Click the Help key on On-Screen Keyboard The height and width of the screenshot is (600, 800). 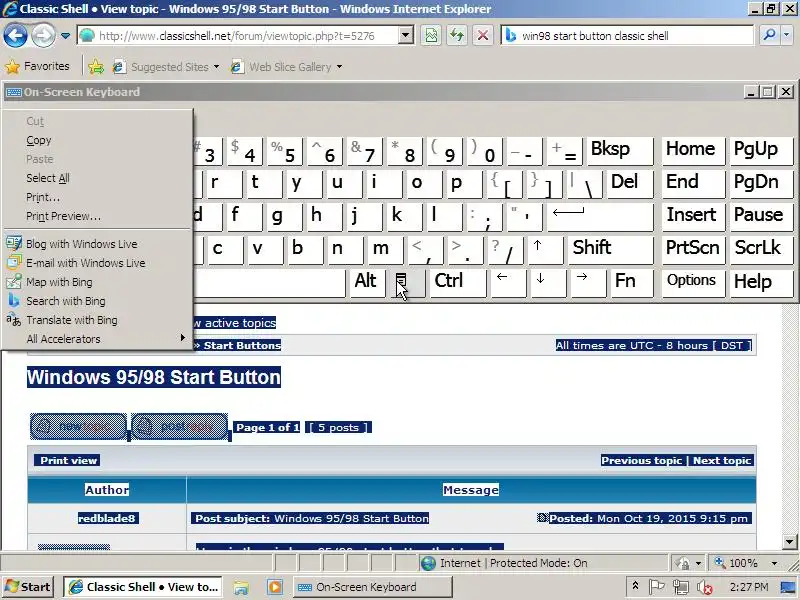(761, 283)
